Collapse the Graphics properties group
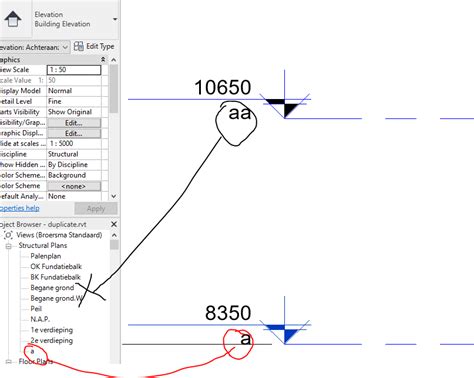474x378 pixels. click(x=103, y=60)
